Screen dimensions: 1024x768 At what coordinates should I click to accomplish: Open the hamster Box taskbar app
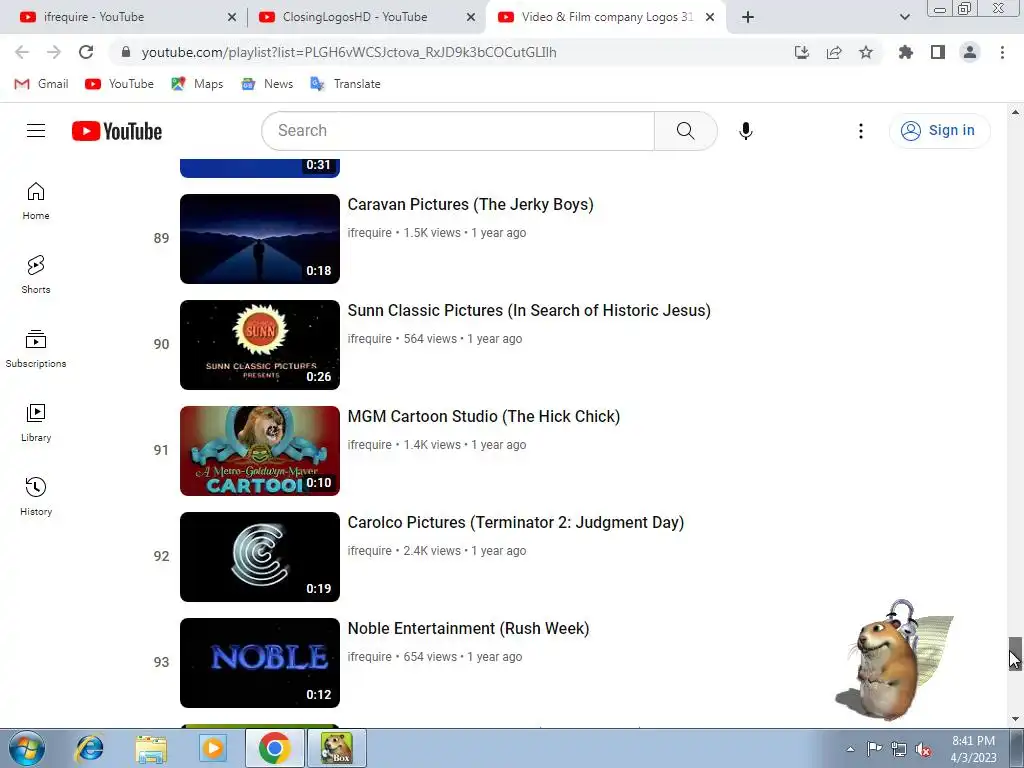click(x=337, y=748)
